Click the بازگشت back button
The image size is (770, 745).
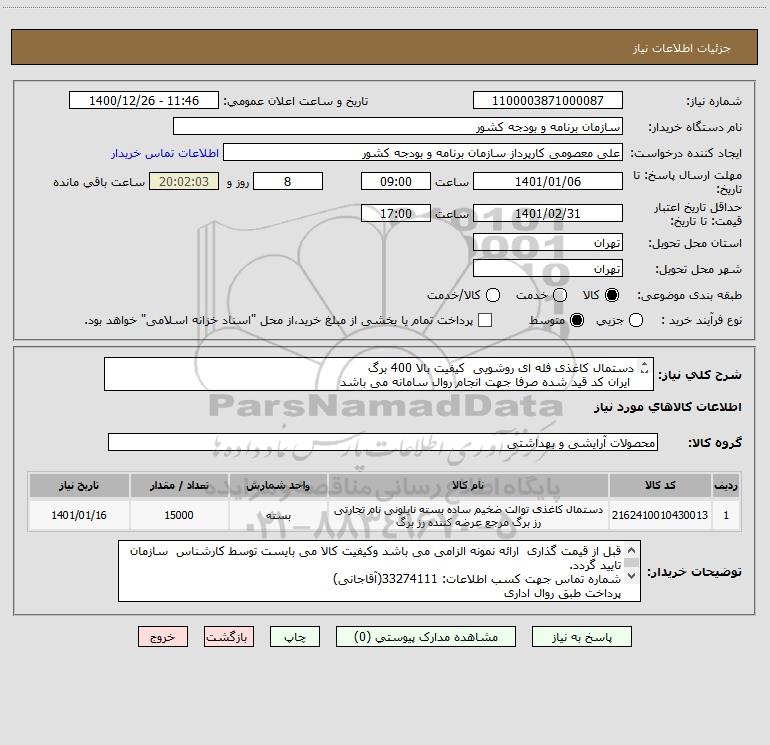point(229,637)
